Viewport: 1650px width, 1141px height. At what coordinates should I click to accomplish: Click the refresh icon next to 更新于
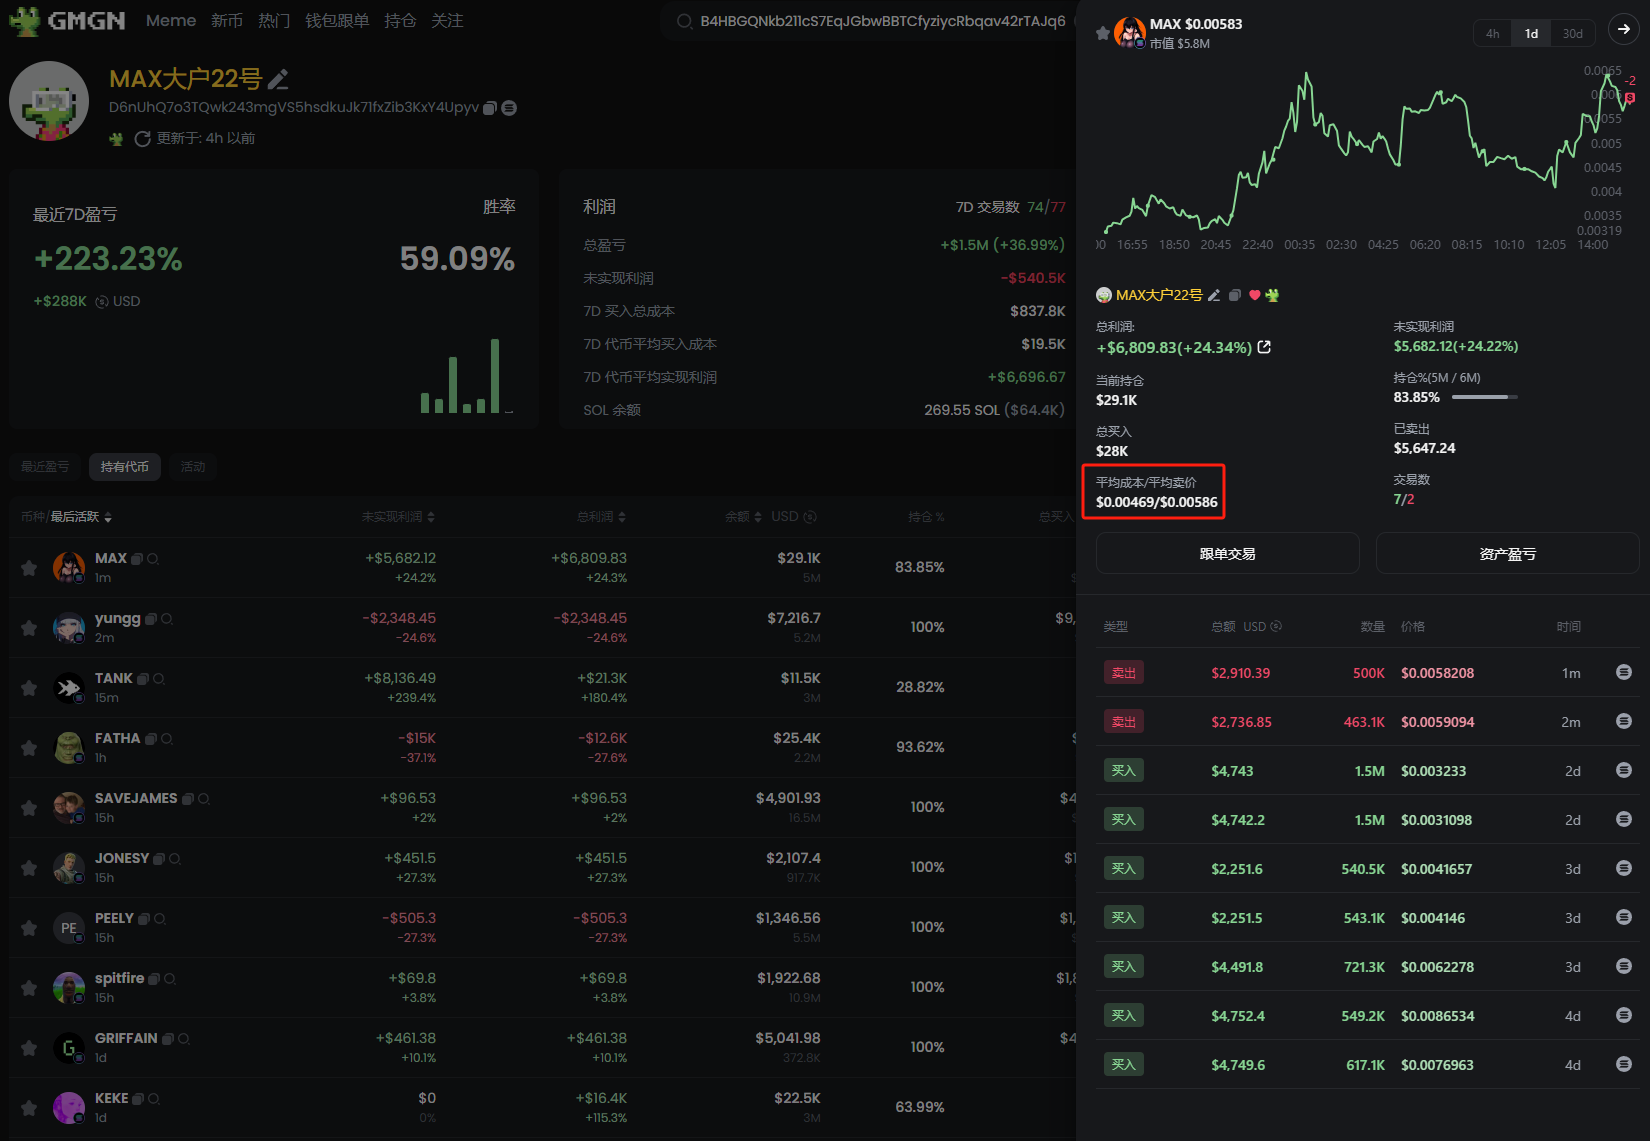tap(143, 139)
